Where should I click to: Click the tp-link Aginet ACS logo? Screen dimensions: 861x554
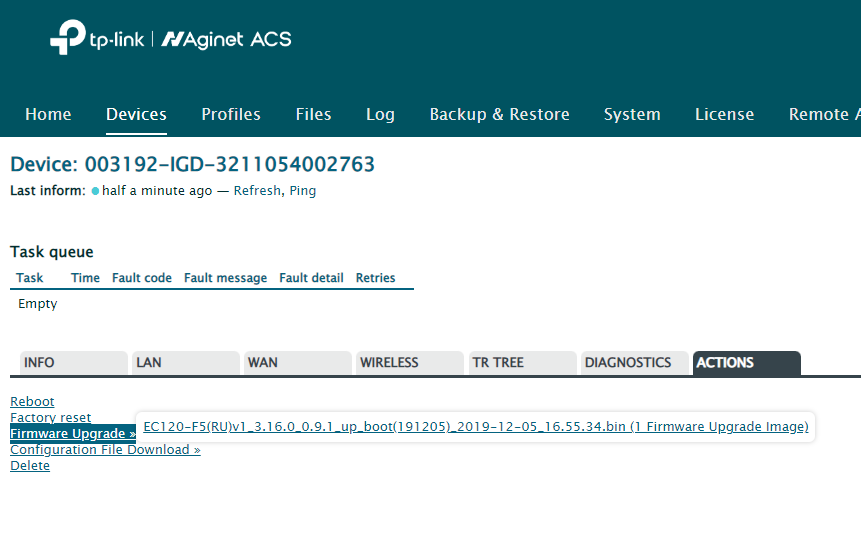(170, 39)
